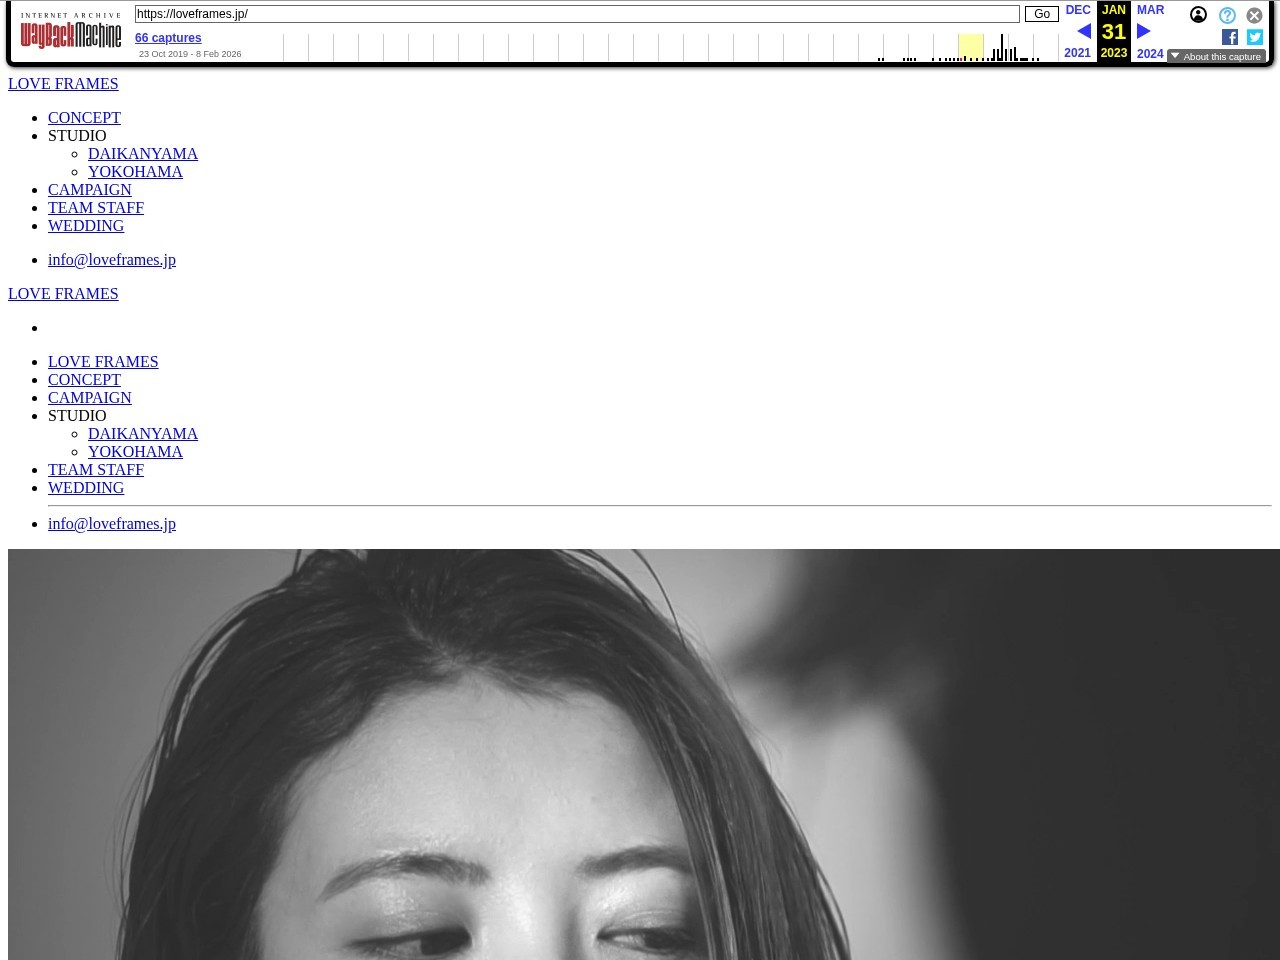Click the bulleted LOVE FRAMES menu item
This screenshot has height=960, width=1280.
103,362
